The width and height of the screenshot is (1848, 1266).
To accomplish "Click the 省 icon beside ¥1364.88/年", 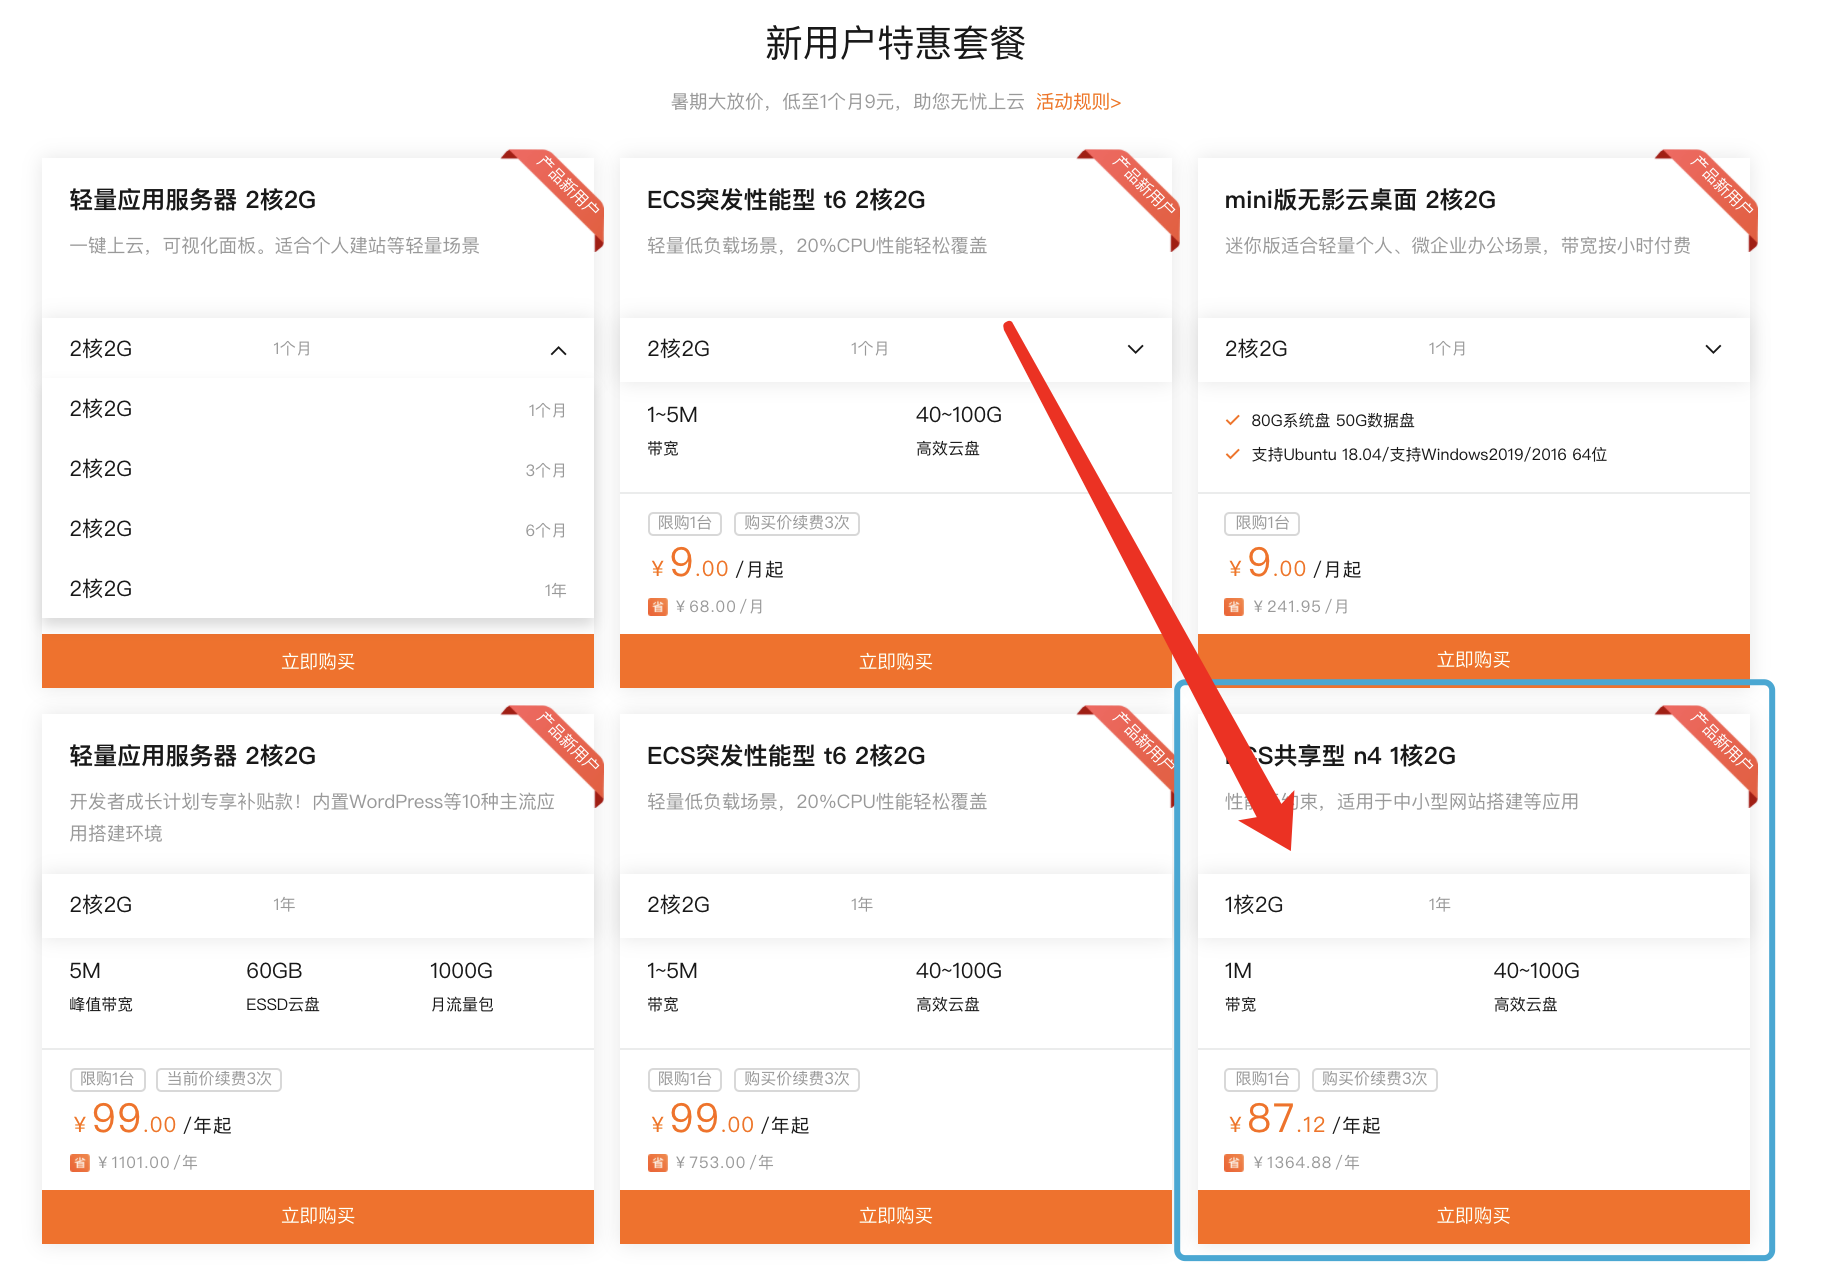I will pyautogui.click(x=1234, y=1163).
